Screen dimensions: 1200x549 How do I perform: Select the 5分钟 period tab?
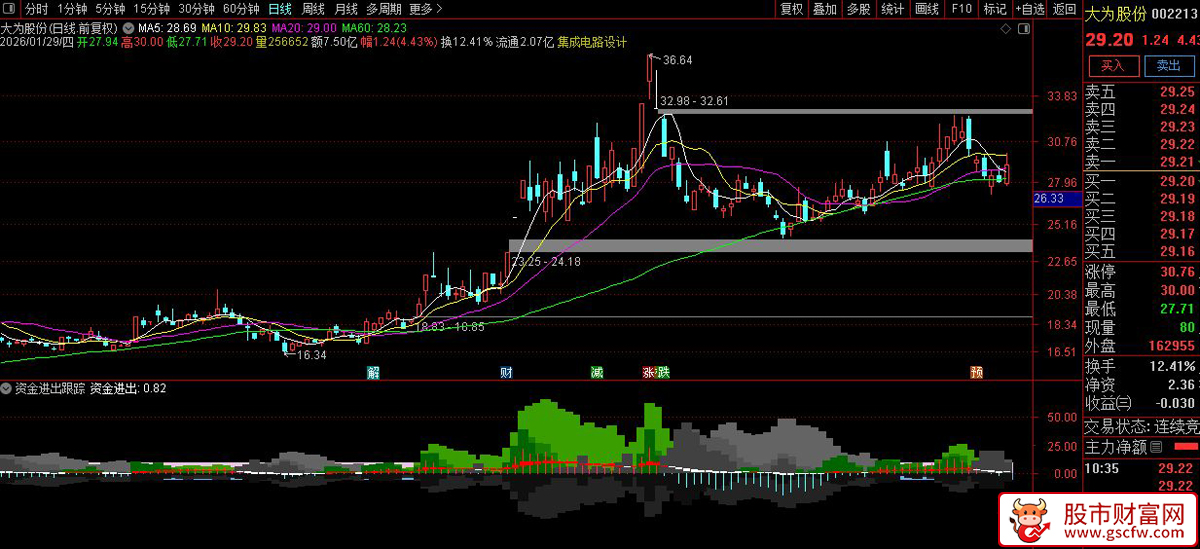click(x=110, y=9)
